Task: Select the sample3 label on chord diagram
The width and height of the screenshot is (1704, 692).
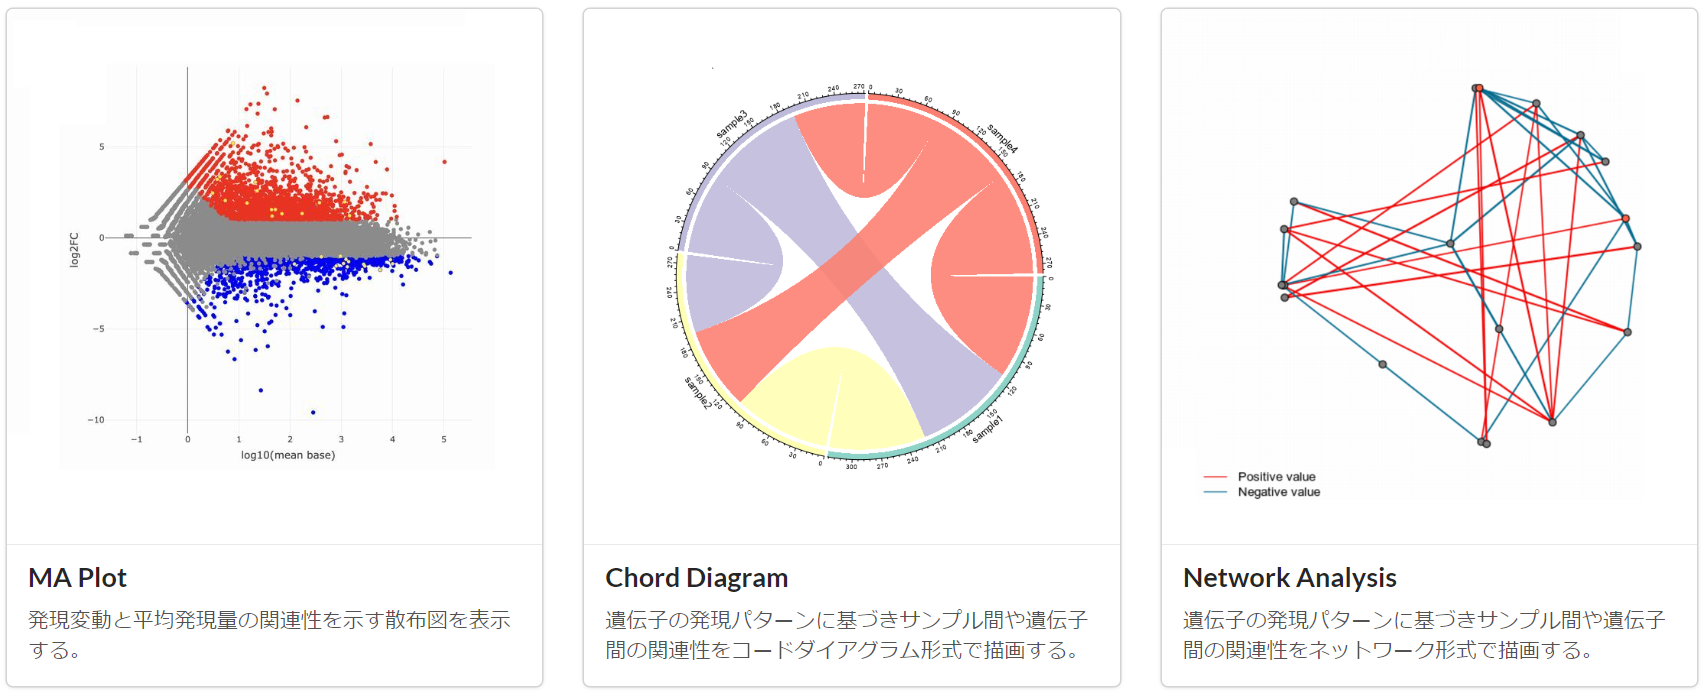Action: point(731,125)
